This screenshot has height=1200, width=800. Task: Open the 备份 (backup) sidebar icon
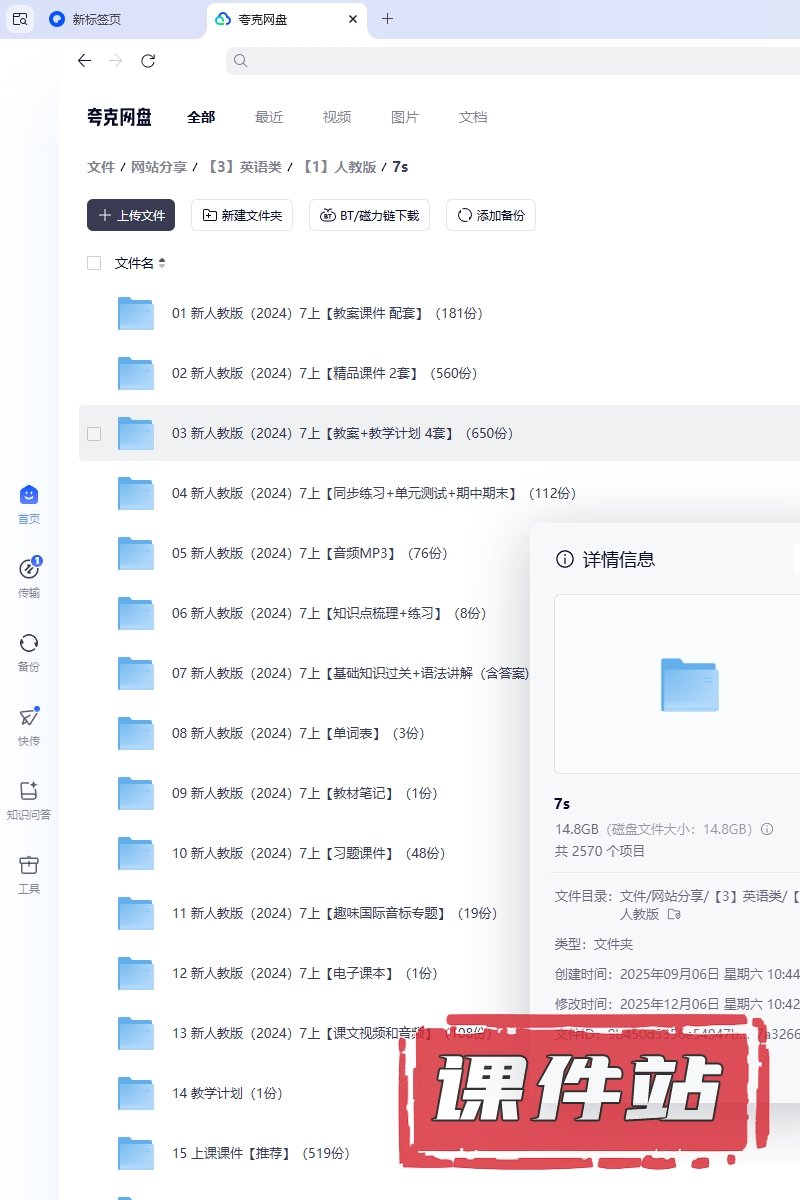29,644
